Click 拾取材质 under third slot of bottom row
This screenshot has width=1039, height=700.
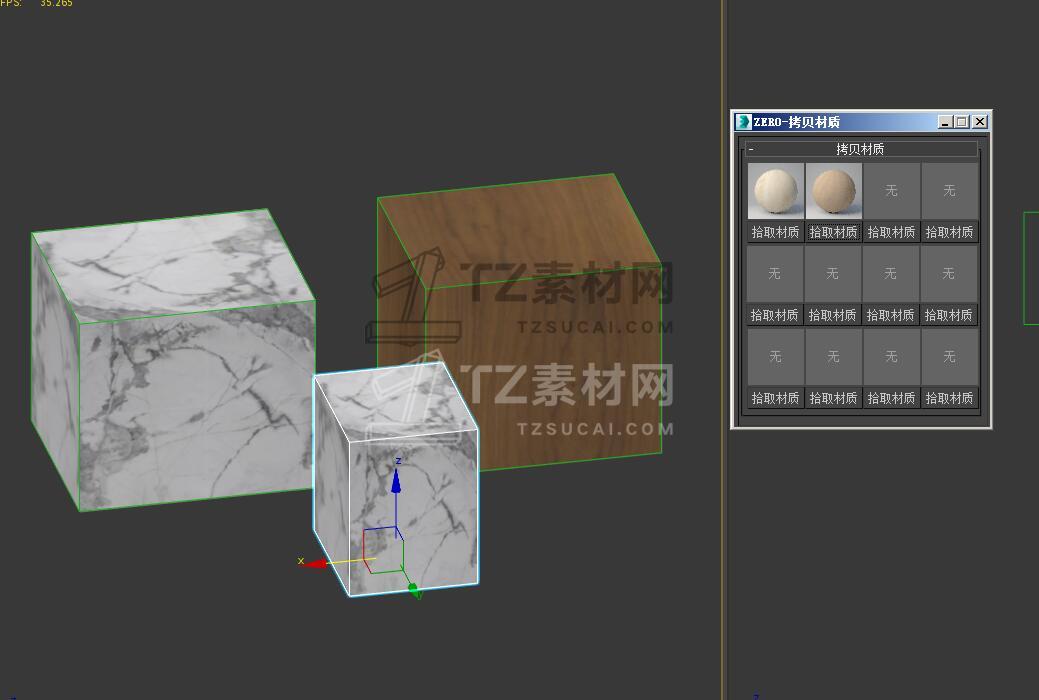click(891, 398)
